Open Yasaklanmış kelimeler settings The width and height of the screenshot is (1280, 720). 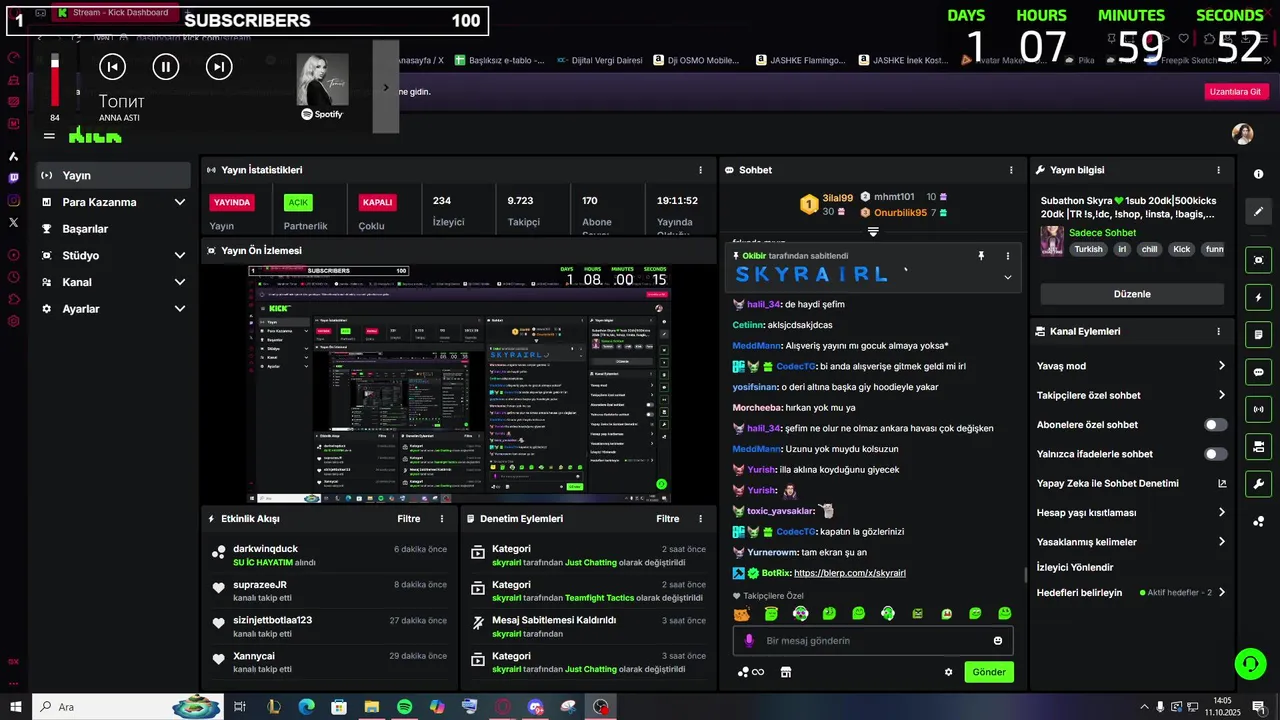coord(1131,542)
